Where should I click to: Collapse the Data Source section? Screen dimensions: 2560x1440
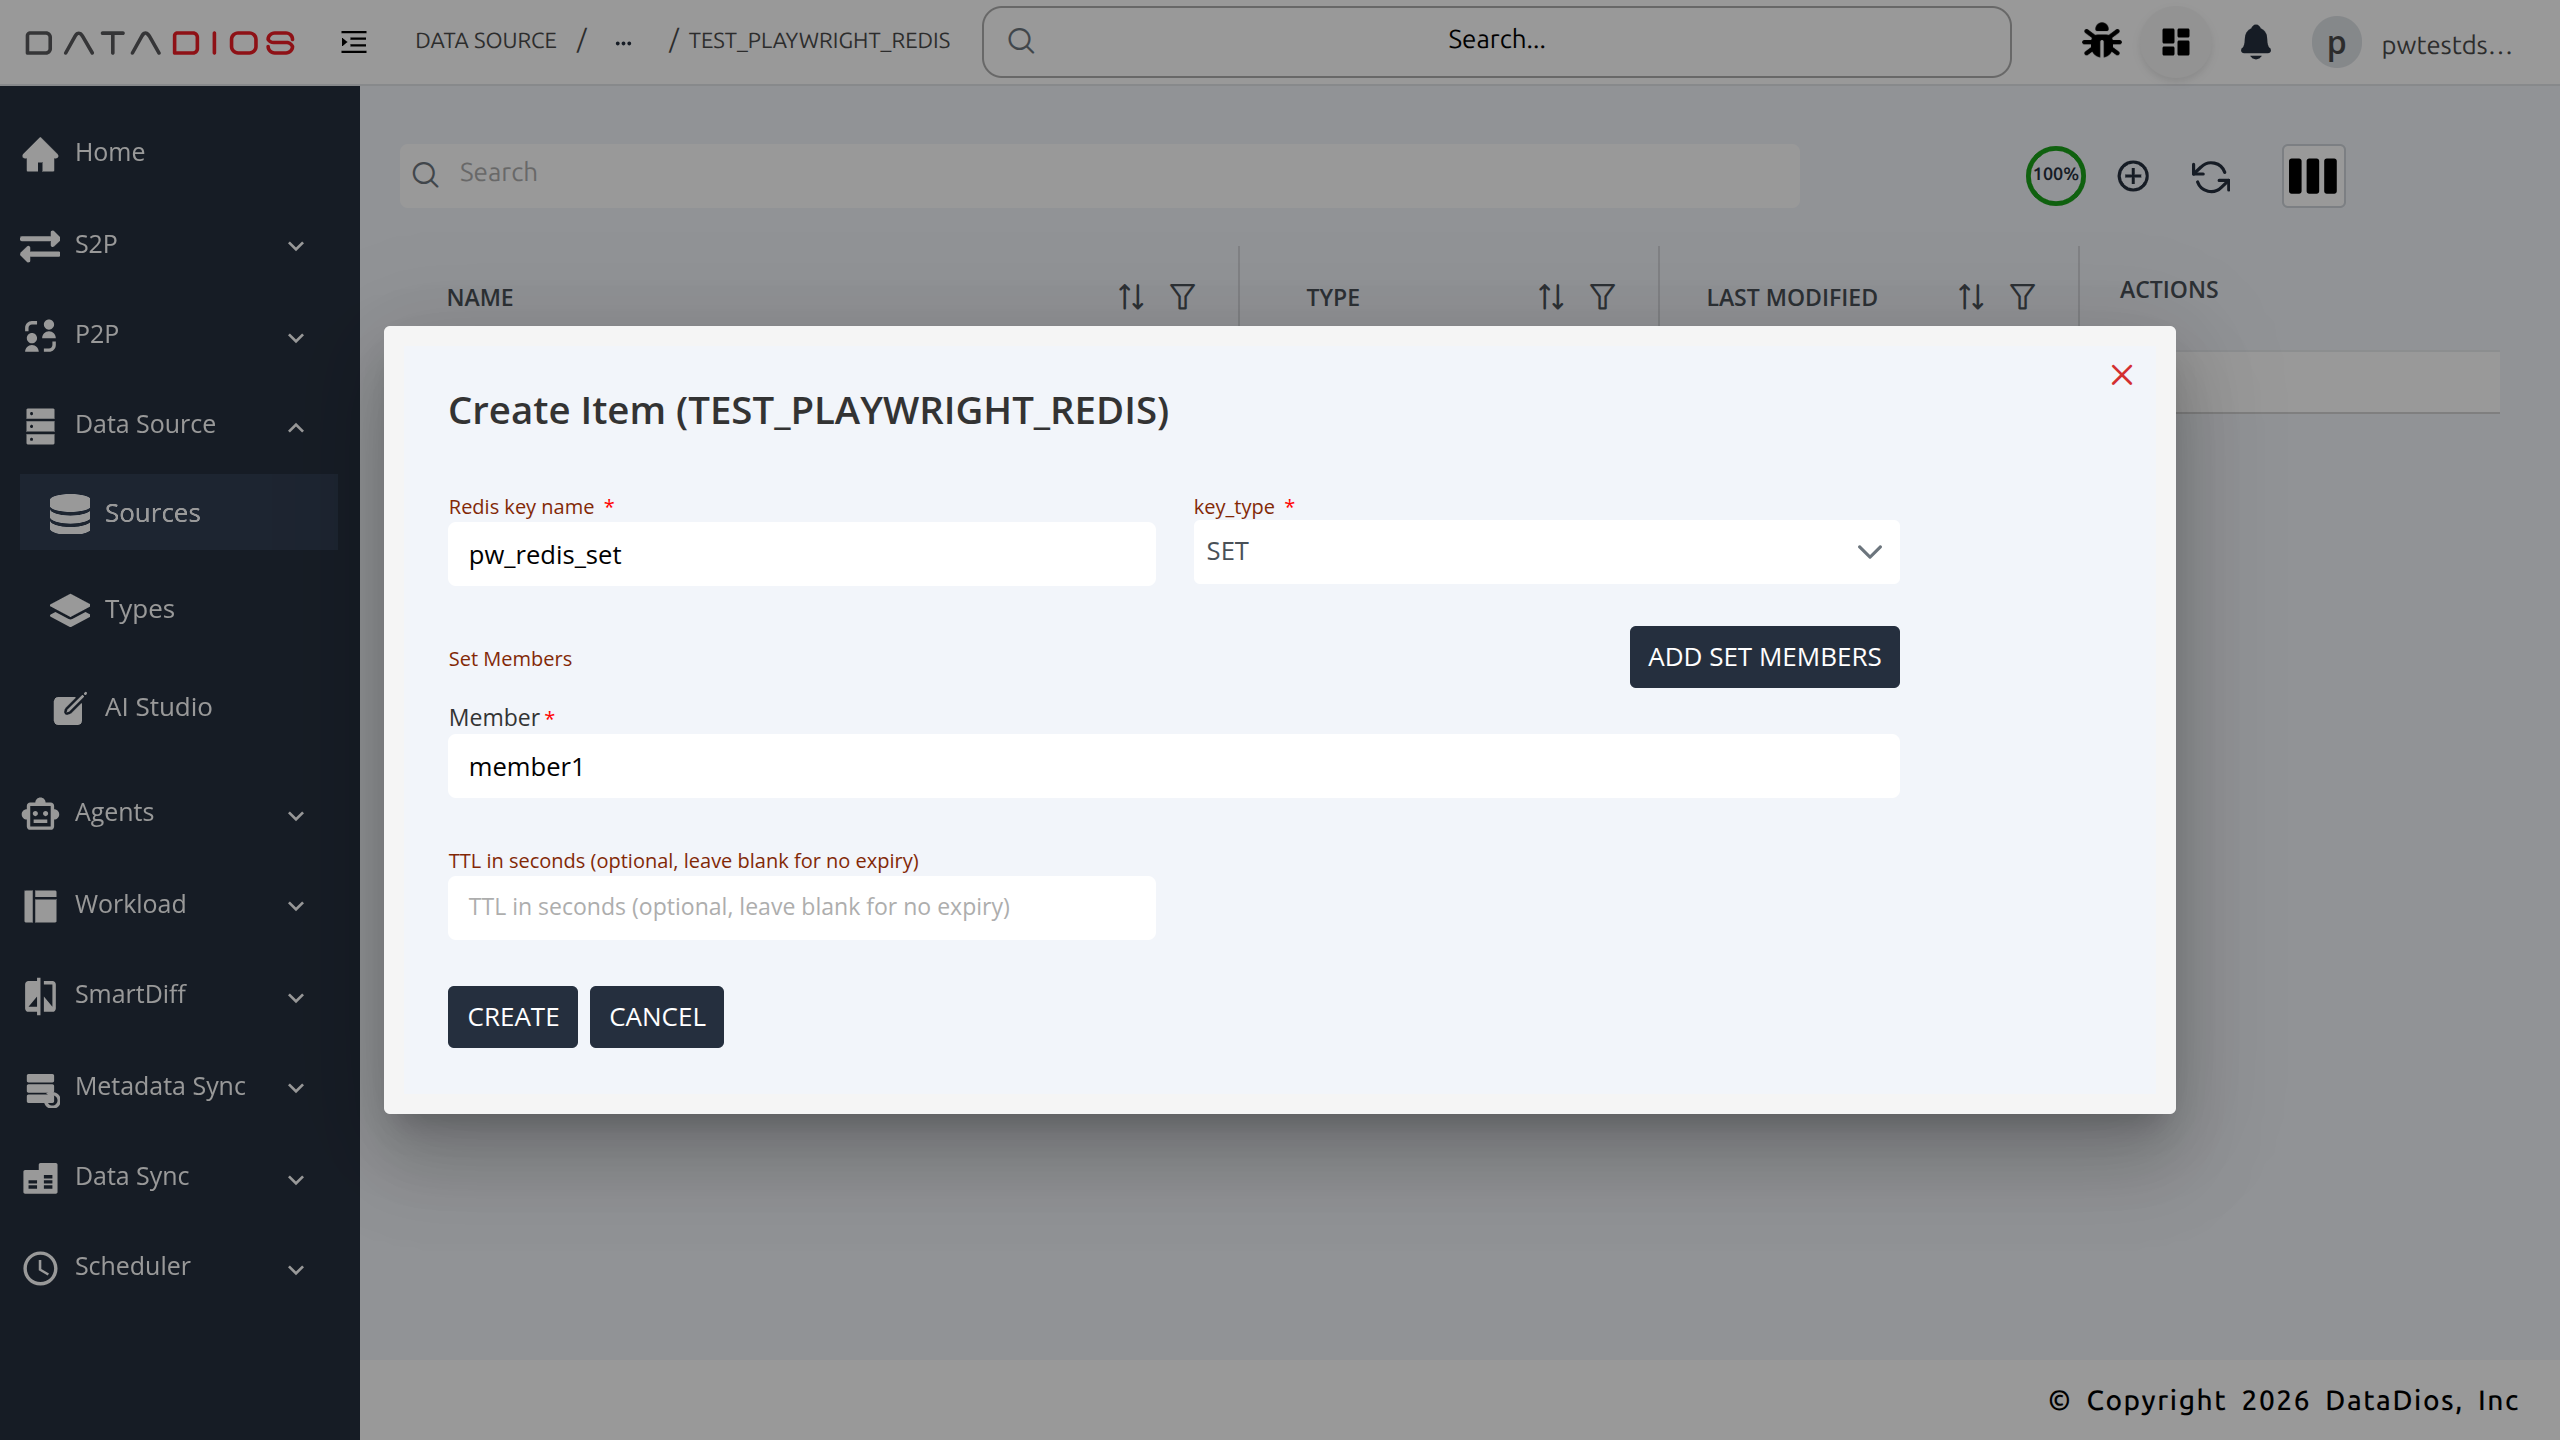point(295,425)
